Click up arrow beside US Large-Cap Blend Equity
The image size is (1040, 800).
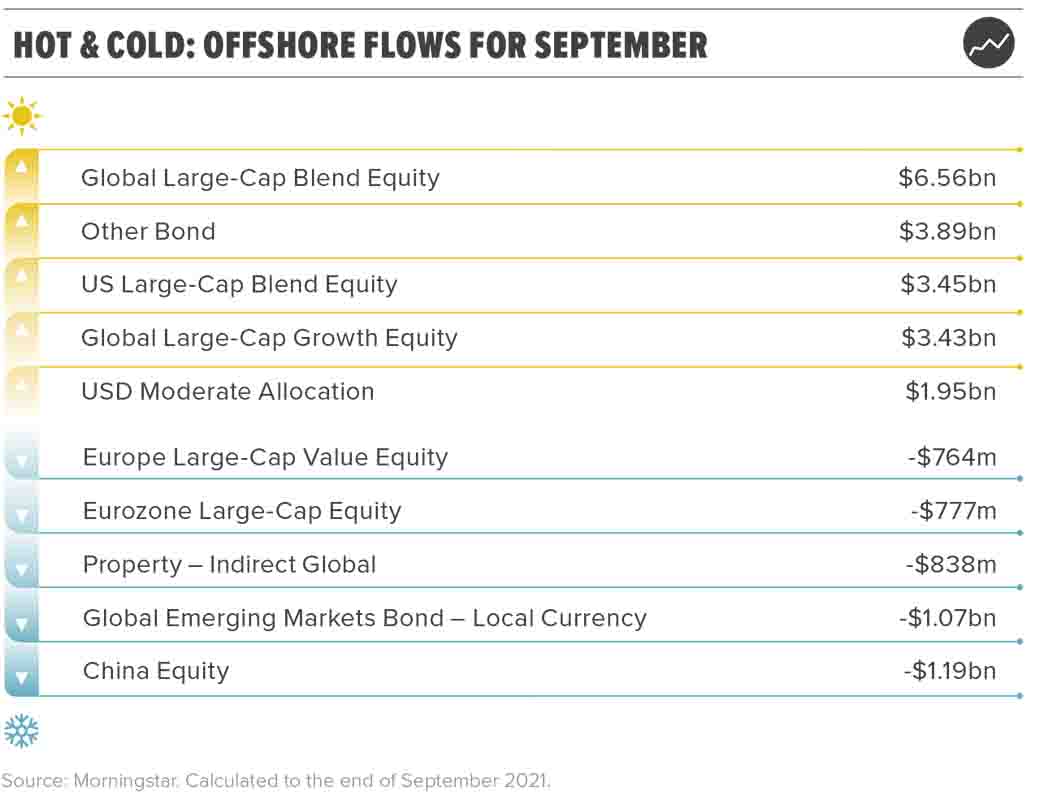(x=21, y=273)
